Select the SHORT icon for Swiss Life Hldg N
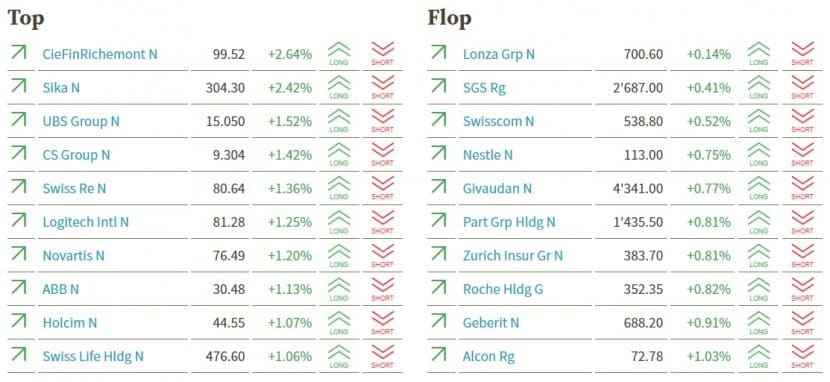The height and width of the screenshot is (382, 830). click(383, 357)
